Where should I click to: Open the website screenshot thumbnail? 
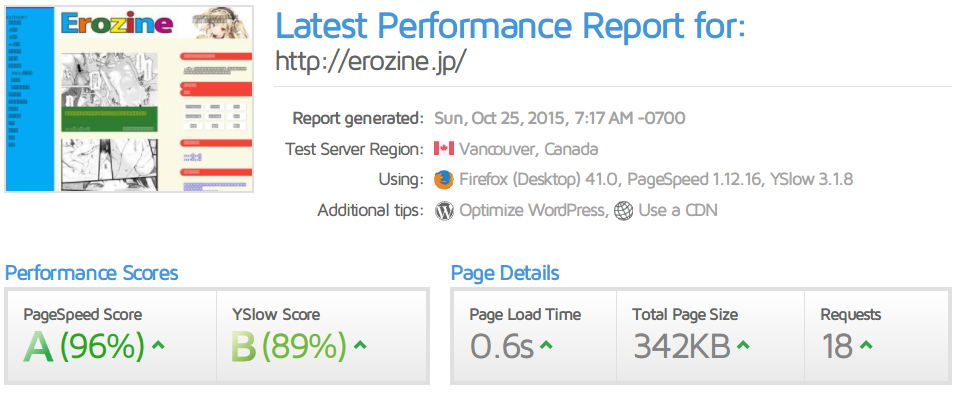click(129, 99)
